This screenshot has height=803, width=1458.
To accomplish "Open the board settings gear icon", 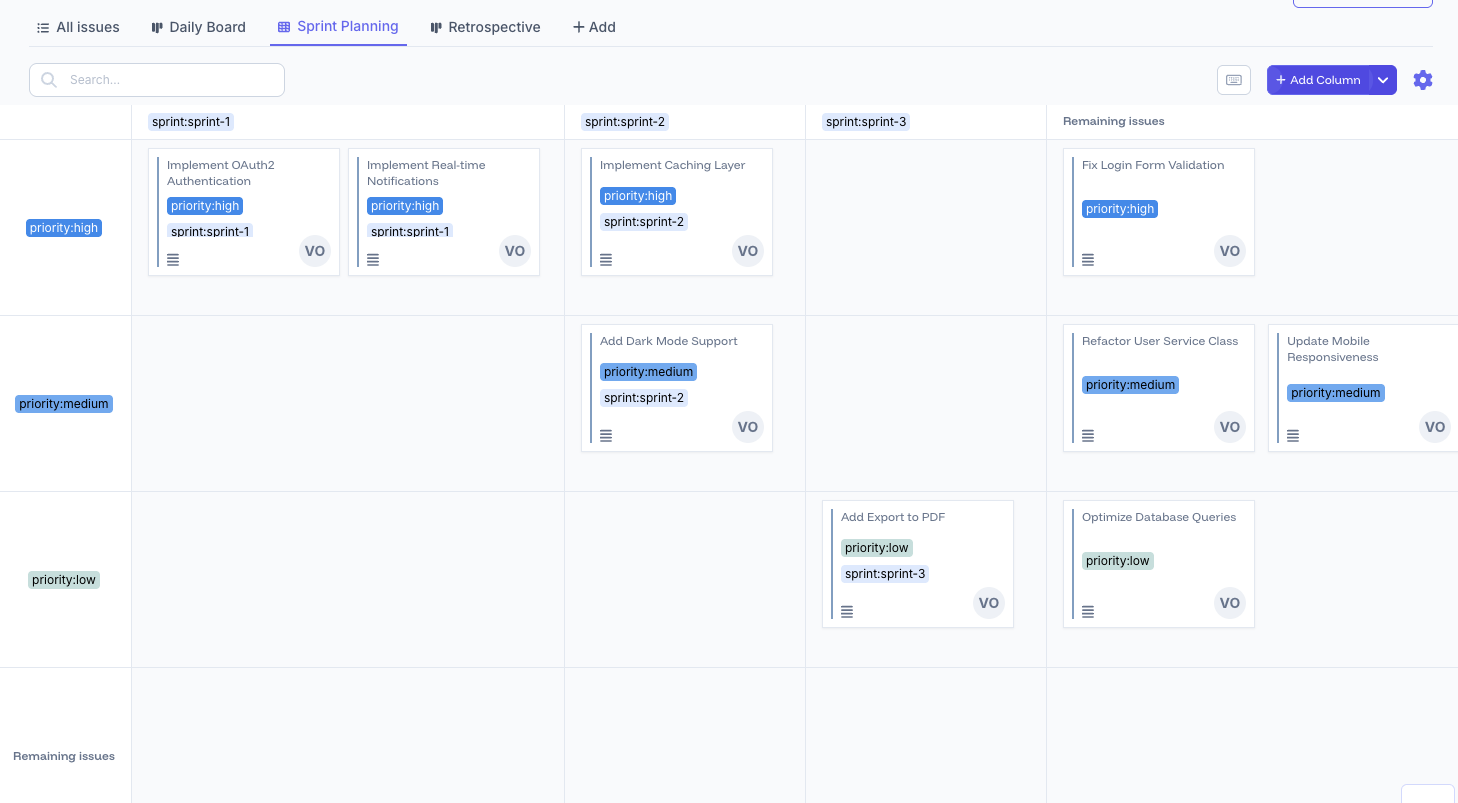I will tap(1422, 80).
